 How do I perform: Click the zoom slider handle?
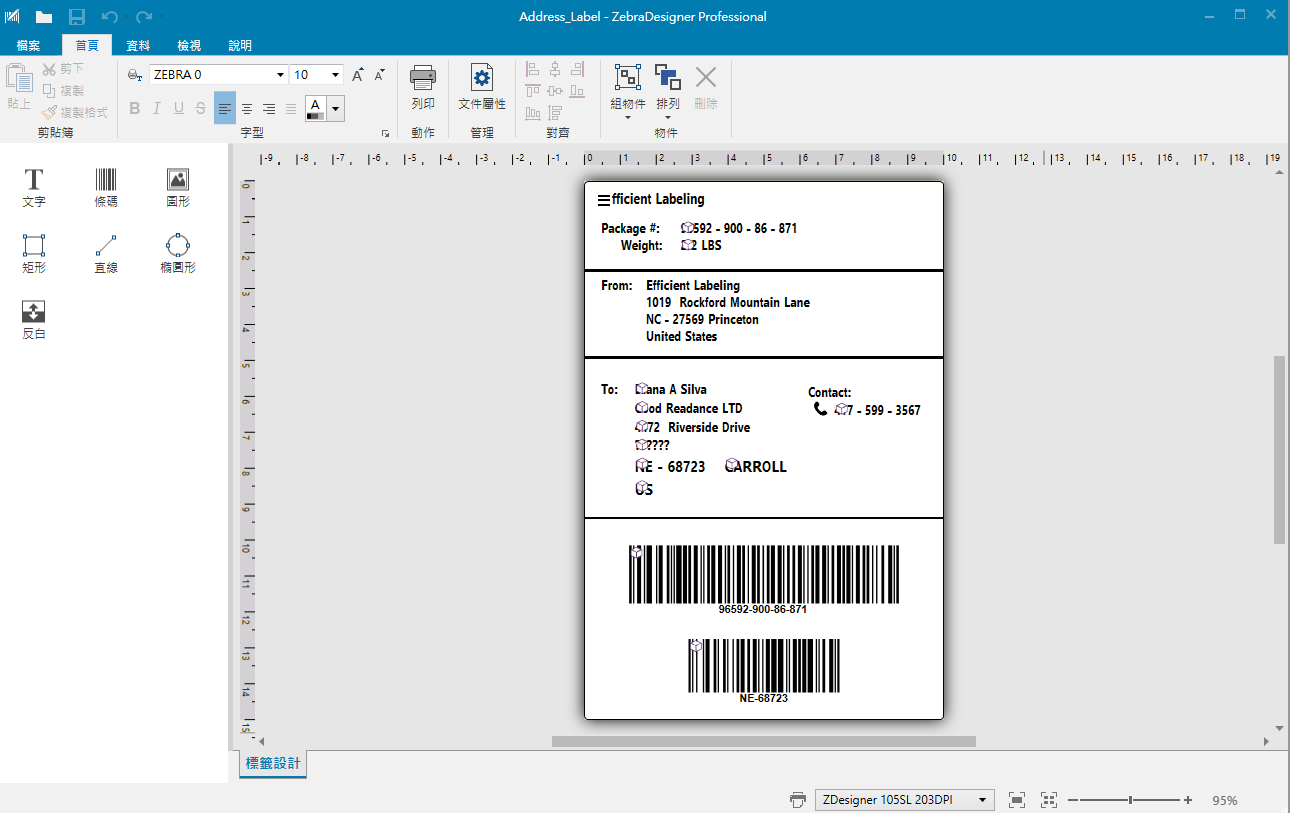tap(1131, 800)
